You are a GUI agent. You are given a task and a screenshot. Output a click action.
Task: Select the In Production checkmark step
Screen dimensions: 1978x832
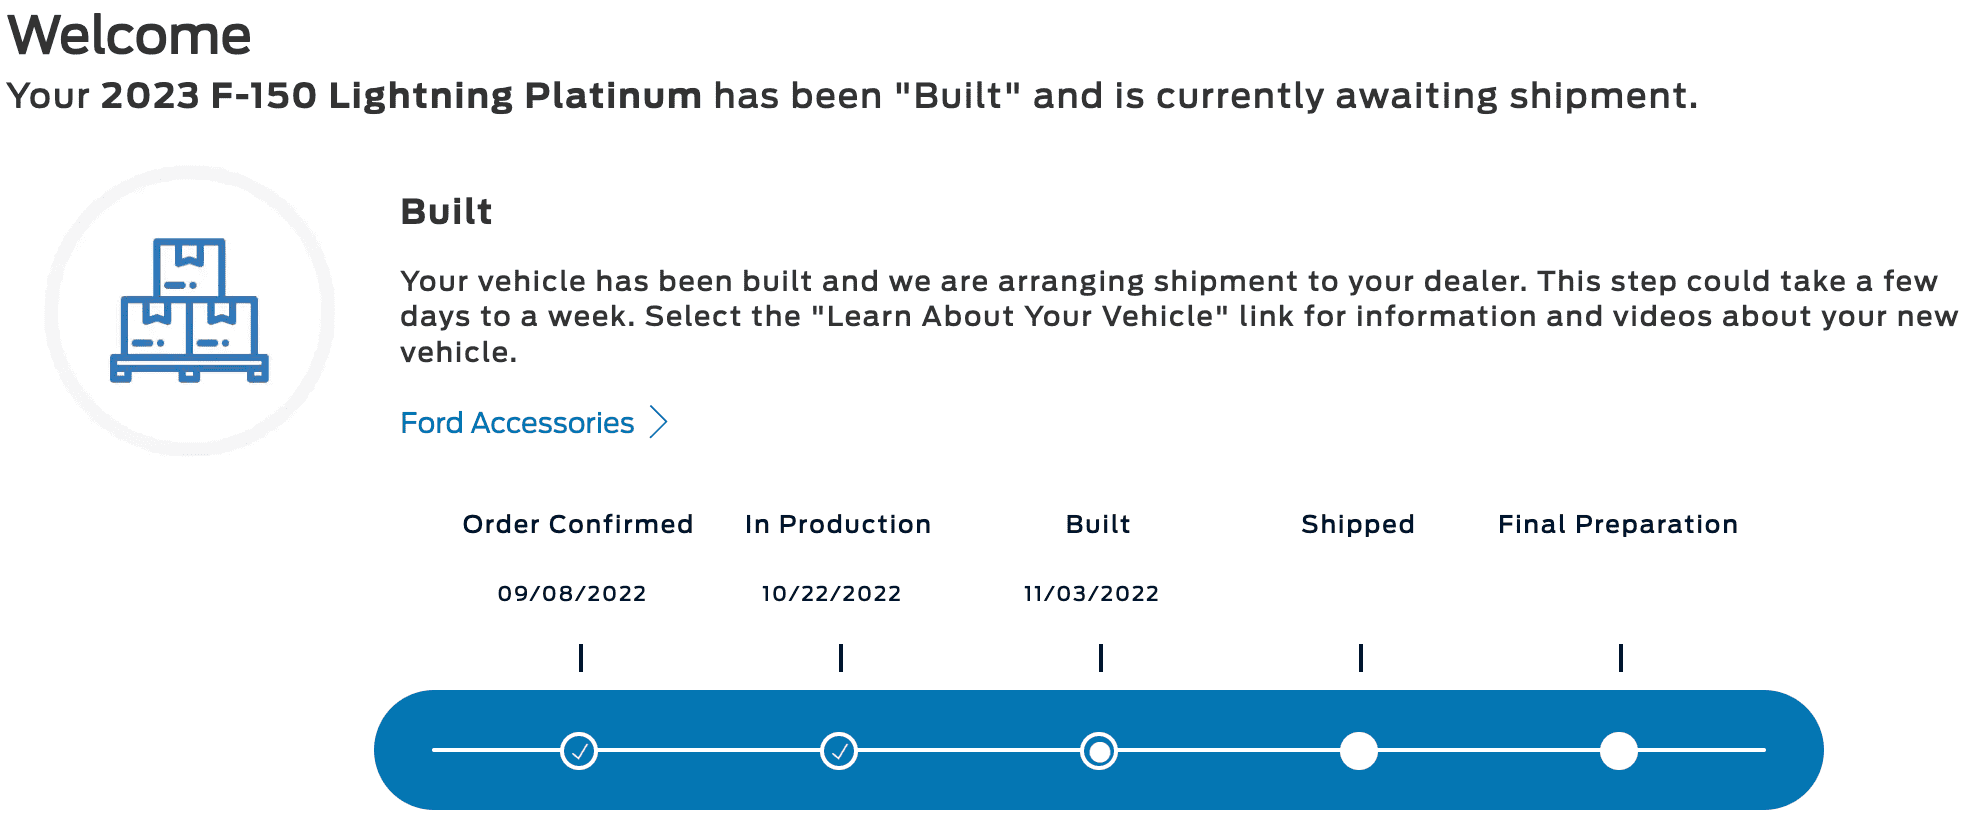pyautogui.click(x=839, y=750)
